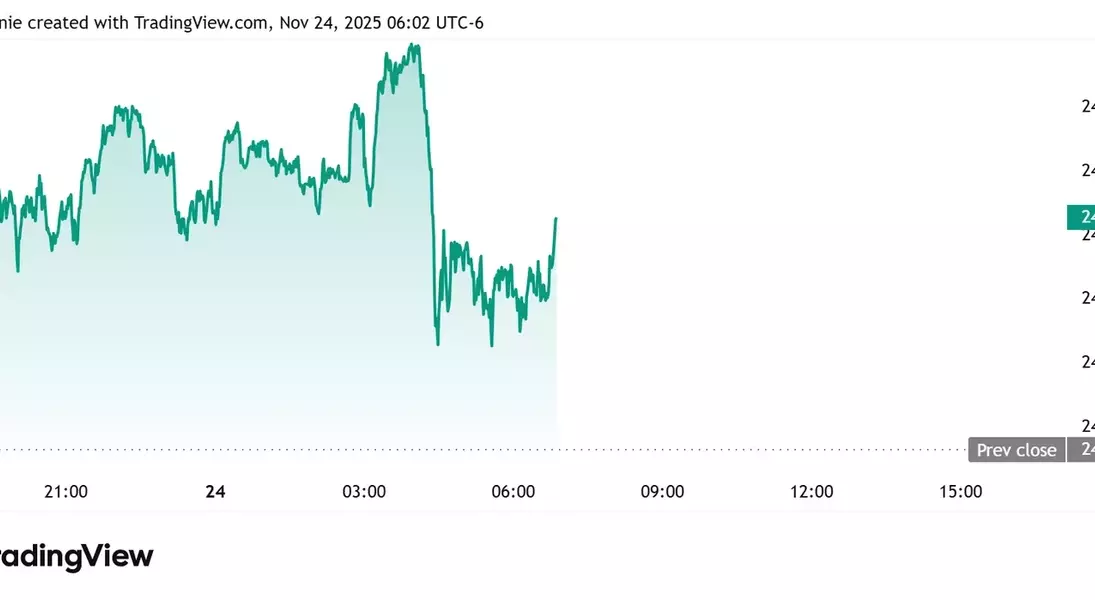Click the lowest price scale label above Prev close
Viewport: 1095px width, 600px height.
(x=1088, y=425)
